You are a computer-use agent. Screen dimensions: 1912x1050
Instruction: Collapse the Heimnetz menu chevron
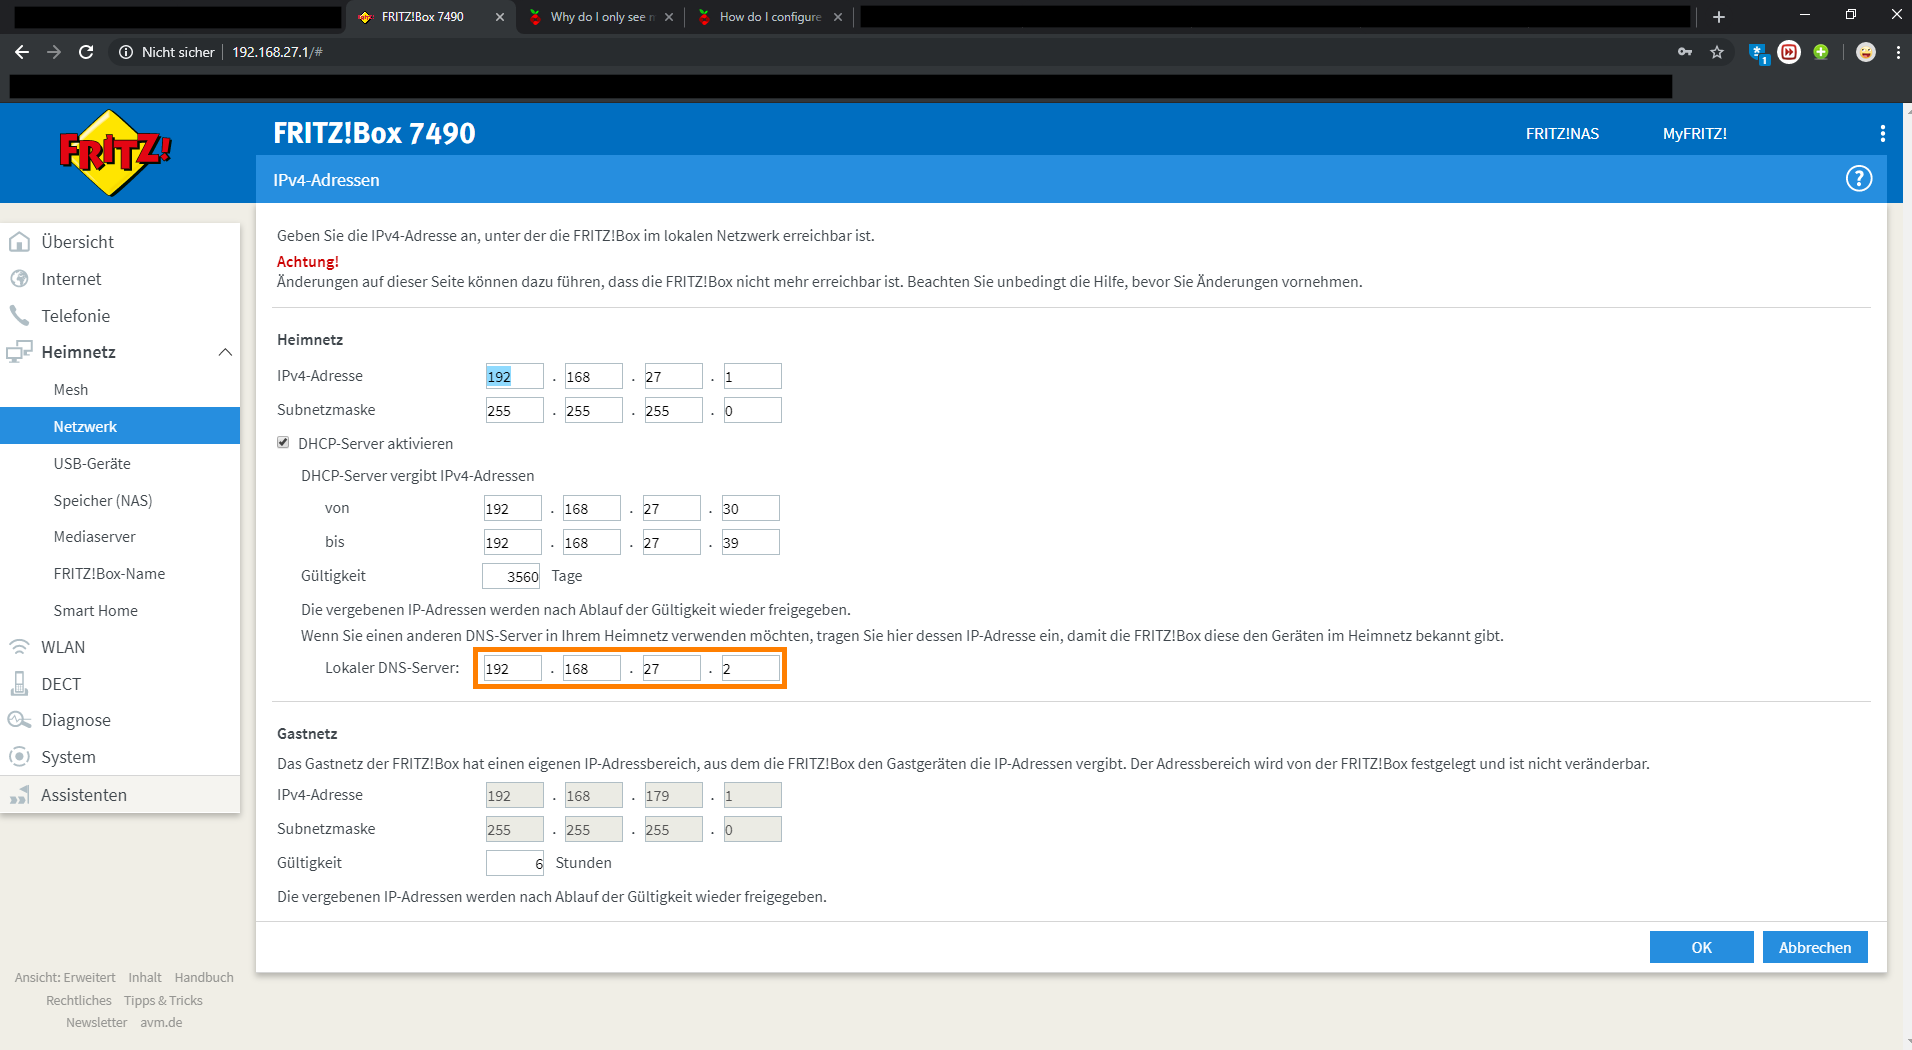tap(225, 352)
